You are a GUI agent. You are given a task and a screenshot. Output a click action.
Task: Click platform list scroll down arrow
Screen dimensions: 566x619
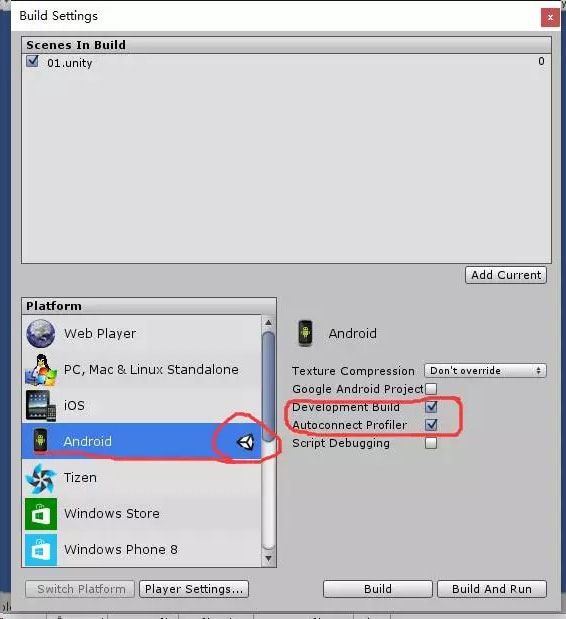(268, 558)
